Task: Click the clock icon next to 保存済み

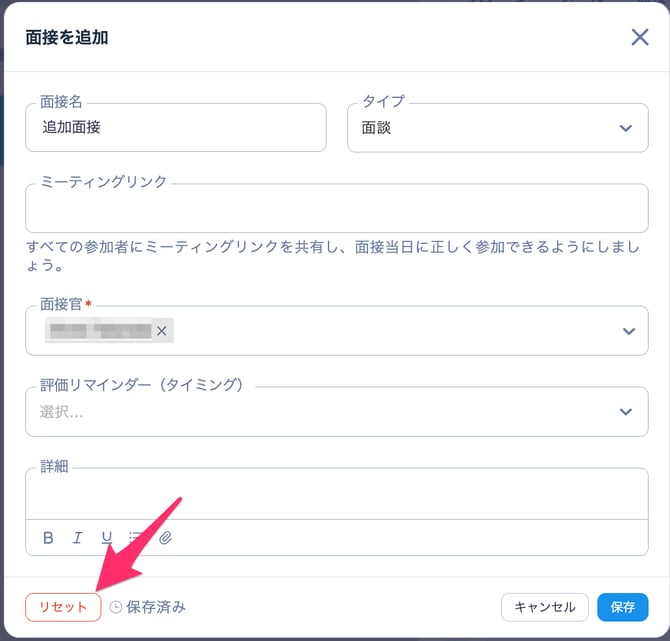Action: pos(116,607)
